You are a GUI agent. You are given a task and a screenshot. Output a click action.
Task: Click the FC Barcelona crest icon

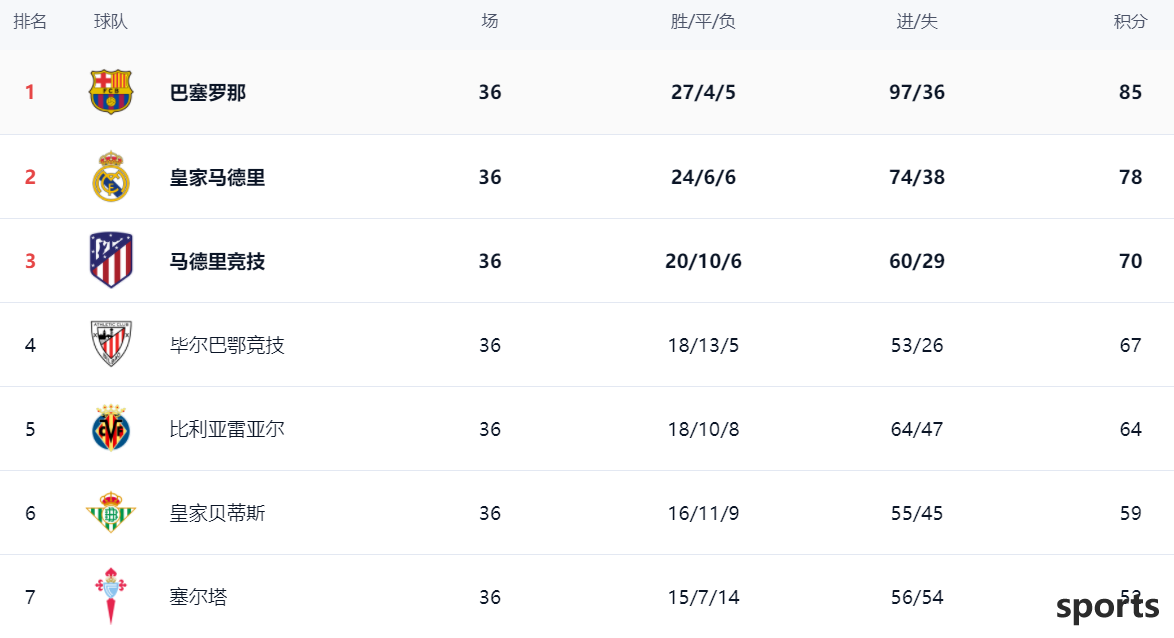coord(111,92)
